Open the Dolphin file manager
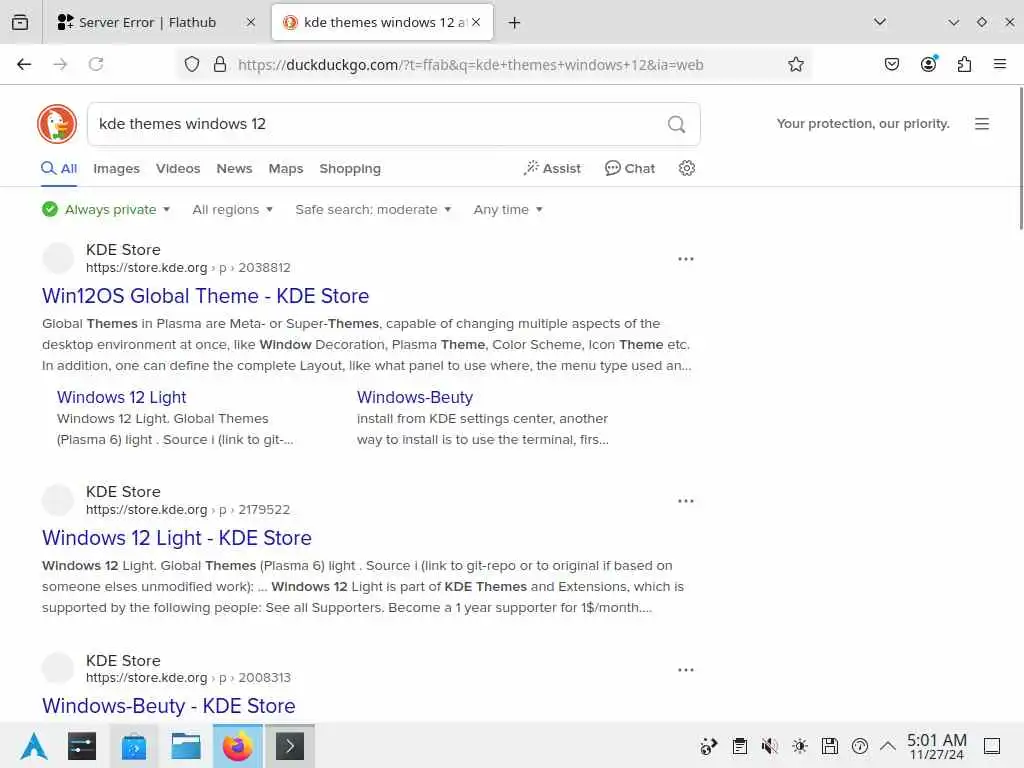This screenshot has height=768, width=1024. point(185,746)
